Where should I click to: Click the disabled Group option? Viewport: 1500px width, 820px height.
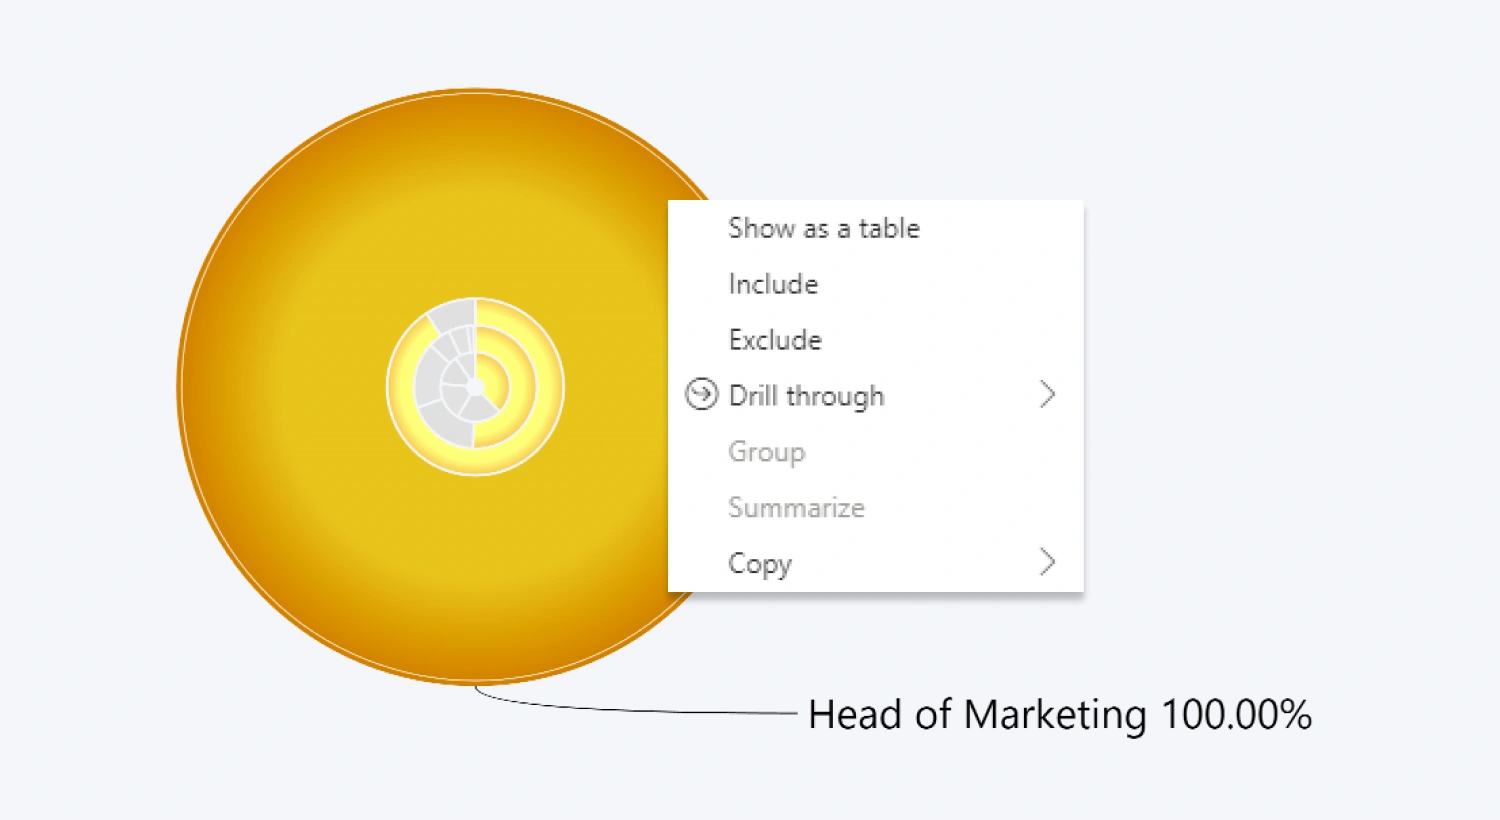point(766,451)
